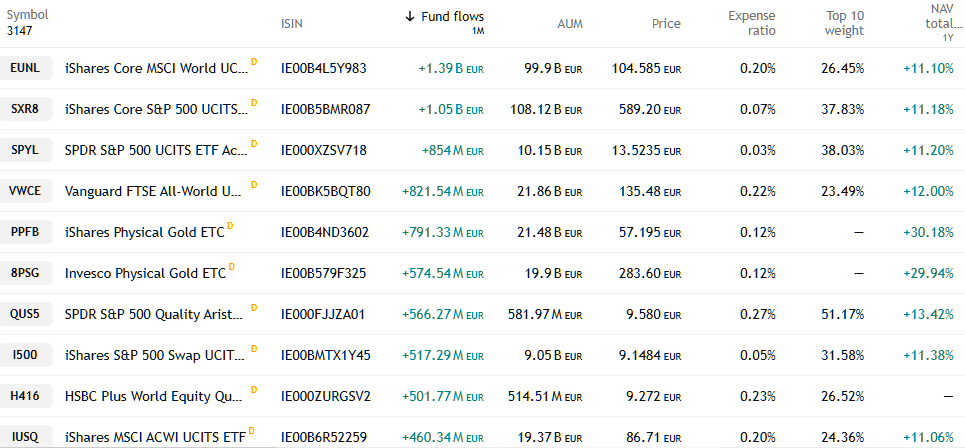Open the VWCE ticker badge
The height and width of the screenshot is (448, 965).
point(26,191)
